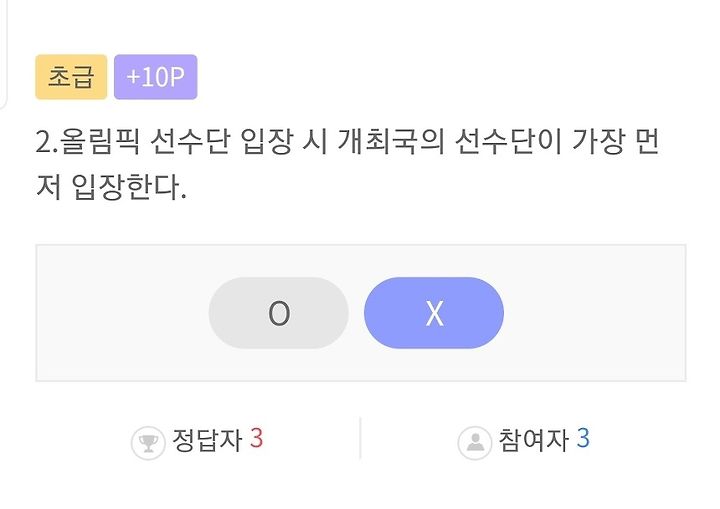Viewport: 720px width, 509px height.
Task: Click the question number 2. at the start
Action: 47,142
